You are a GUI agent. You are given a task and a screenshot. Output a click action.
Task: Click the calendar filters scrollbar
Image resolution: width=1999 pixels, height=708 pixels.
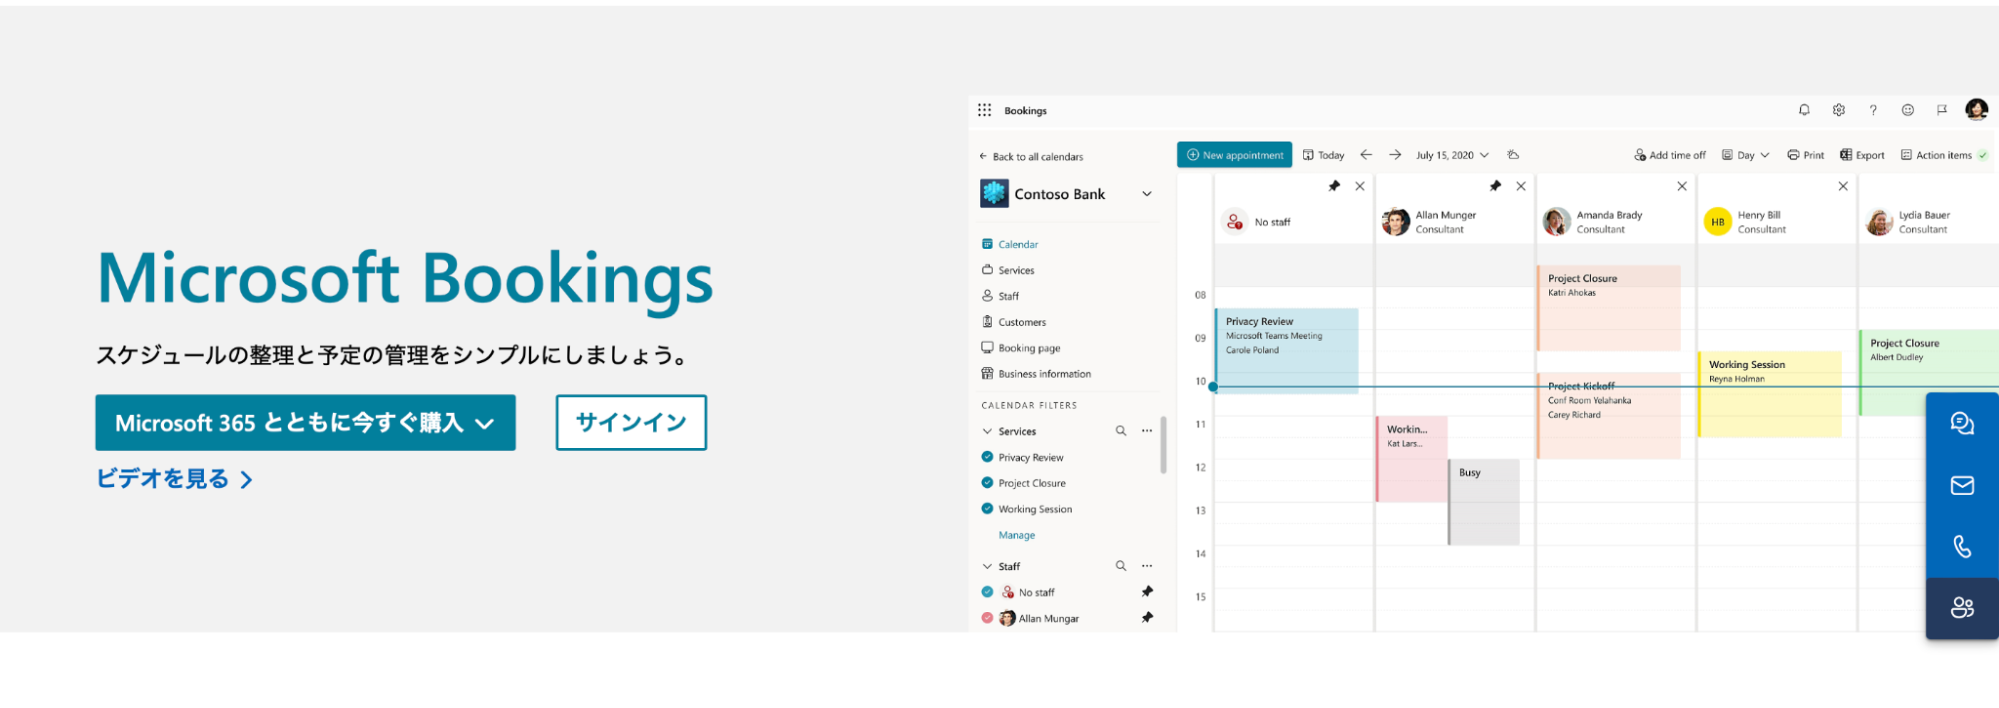[1163, 445]
